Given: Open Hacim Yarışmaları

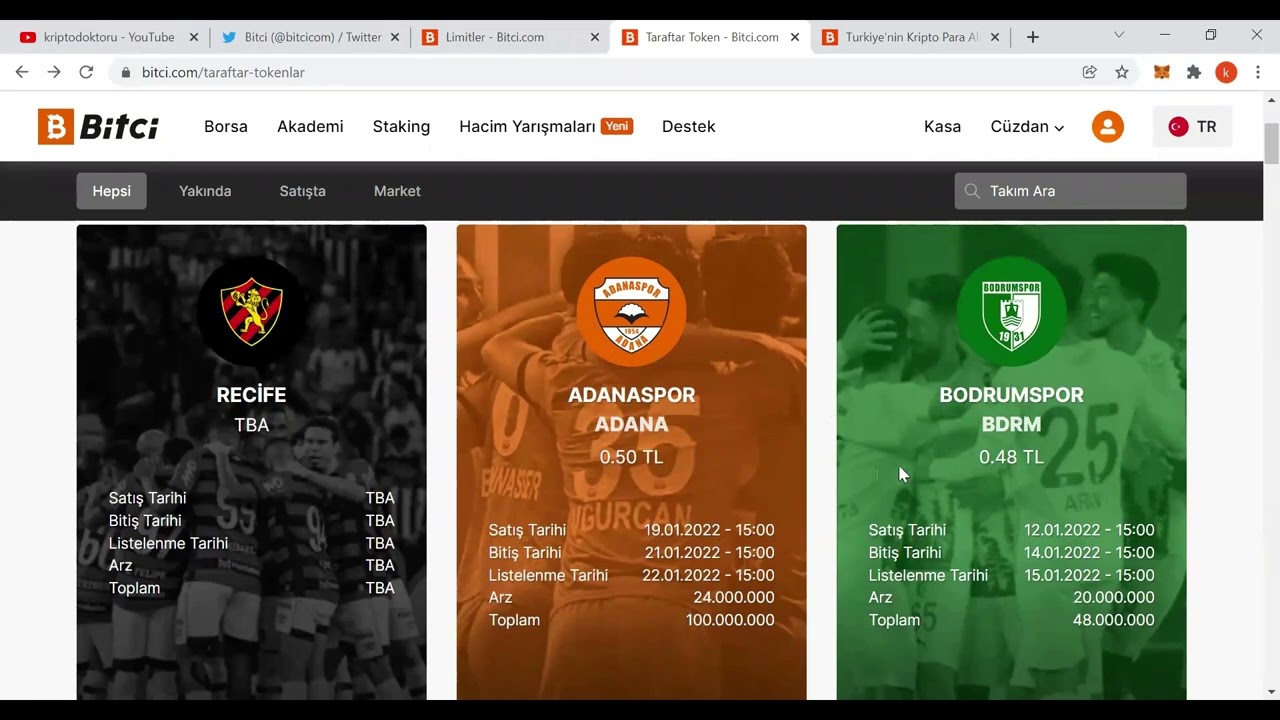Looking at the screenshot, I should [x=546, y=127].
